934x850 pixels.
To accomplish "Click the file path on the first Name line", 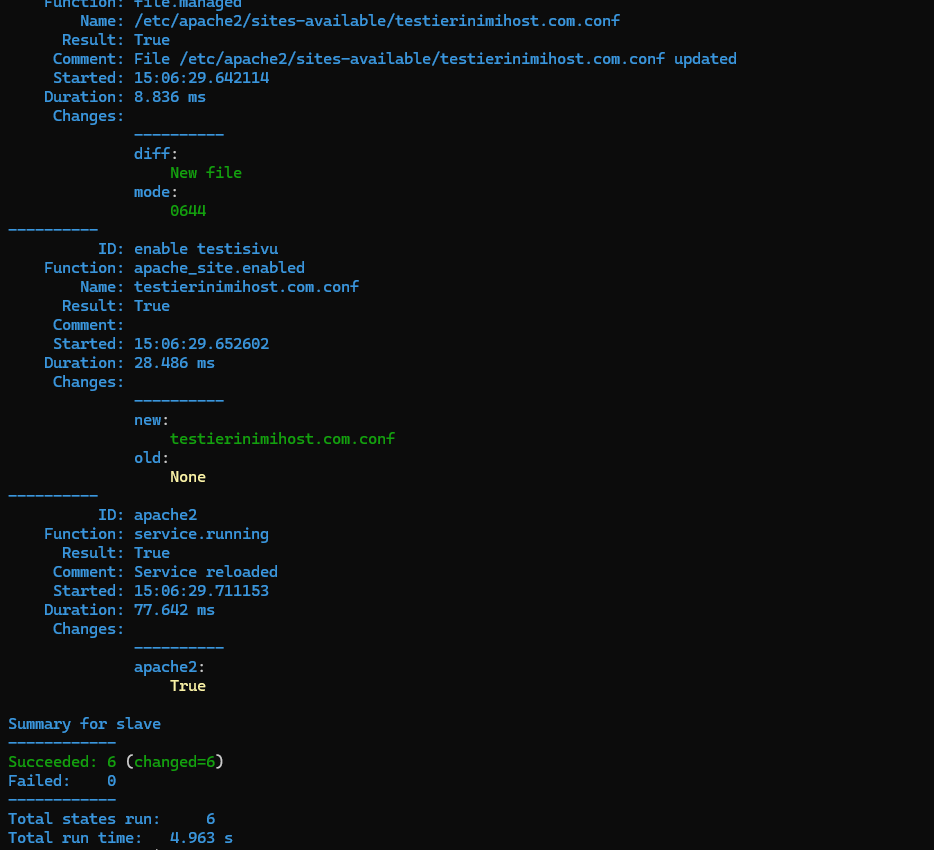I will (x=377, y=21).
